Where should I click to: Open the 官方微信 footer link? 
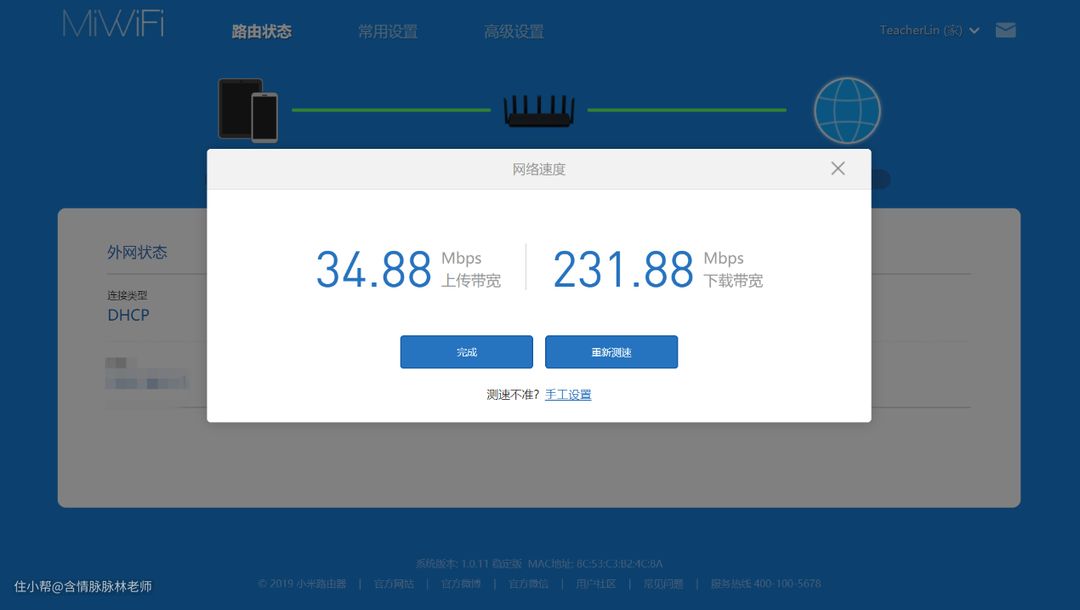tap(528, 584)
